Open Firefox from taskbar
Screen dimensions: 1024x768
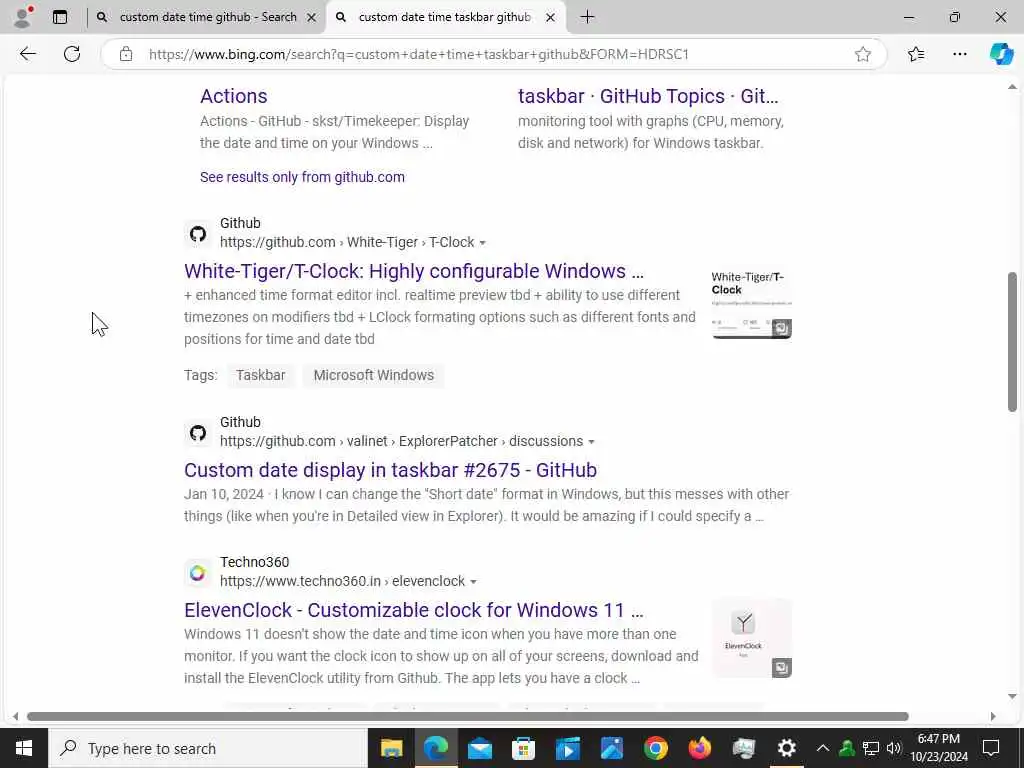[699, 748]
